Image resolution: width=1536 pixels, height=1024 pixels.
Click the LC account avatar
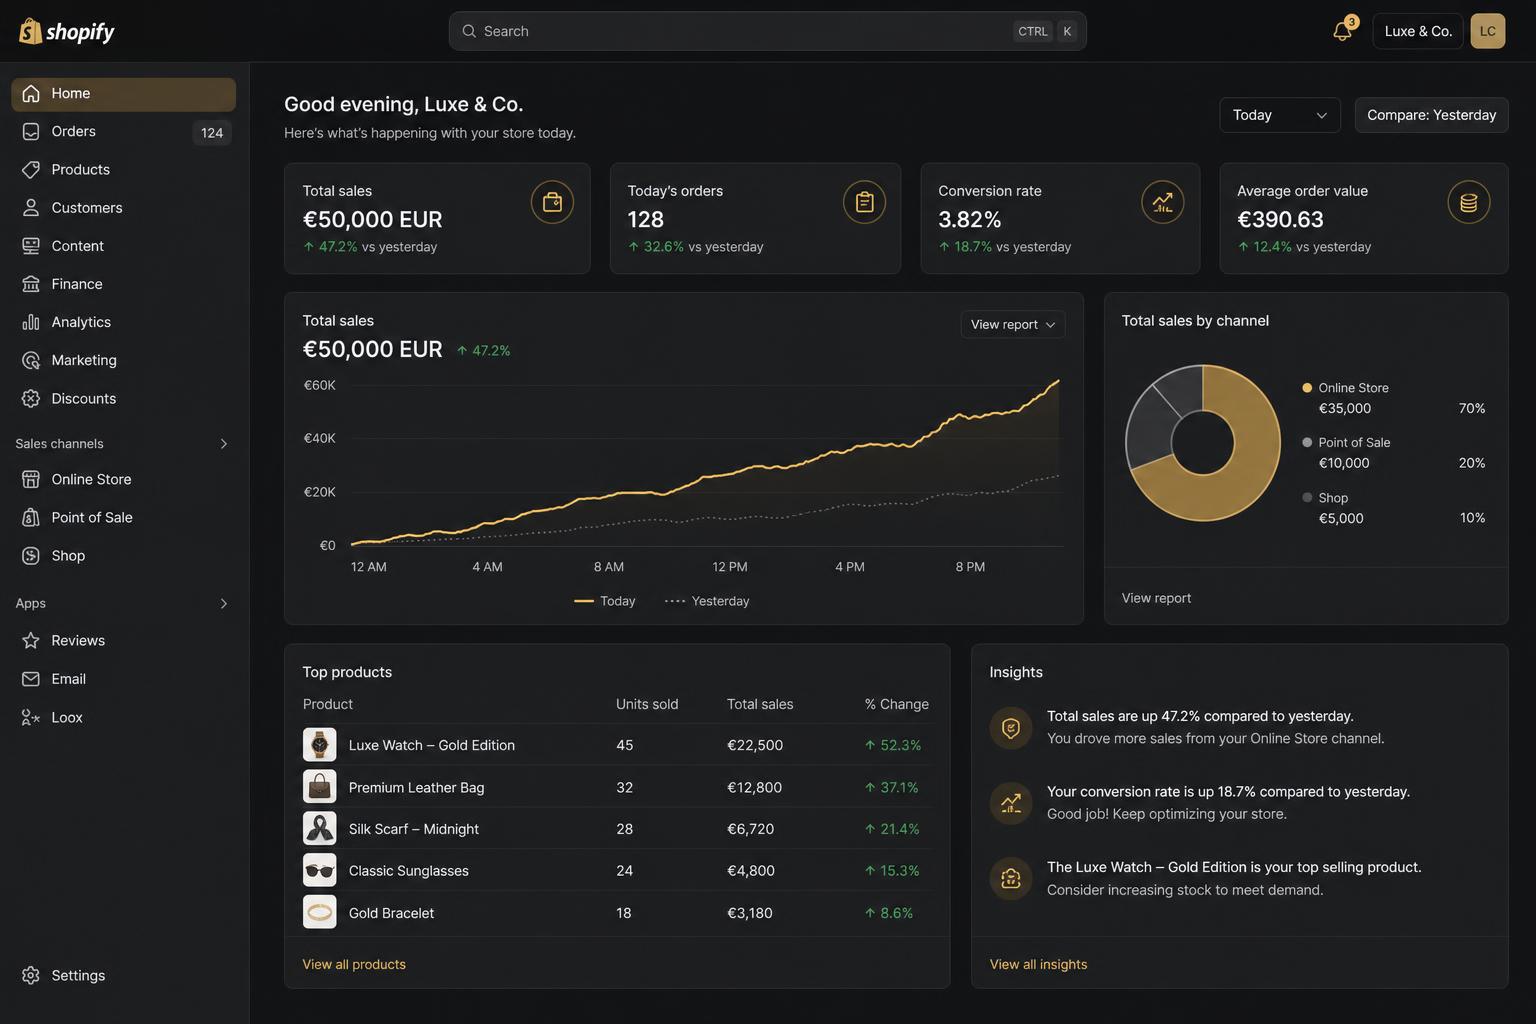(1487, 31)
